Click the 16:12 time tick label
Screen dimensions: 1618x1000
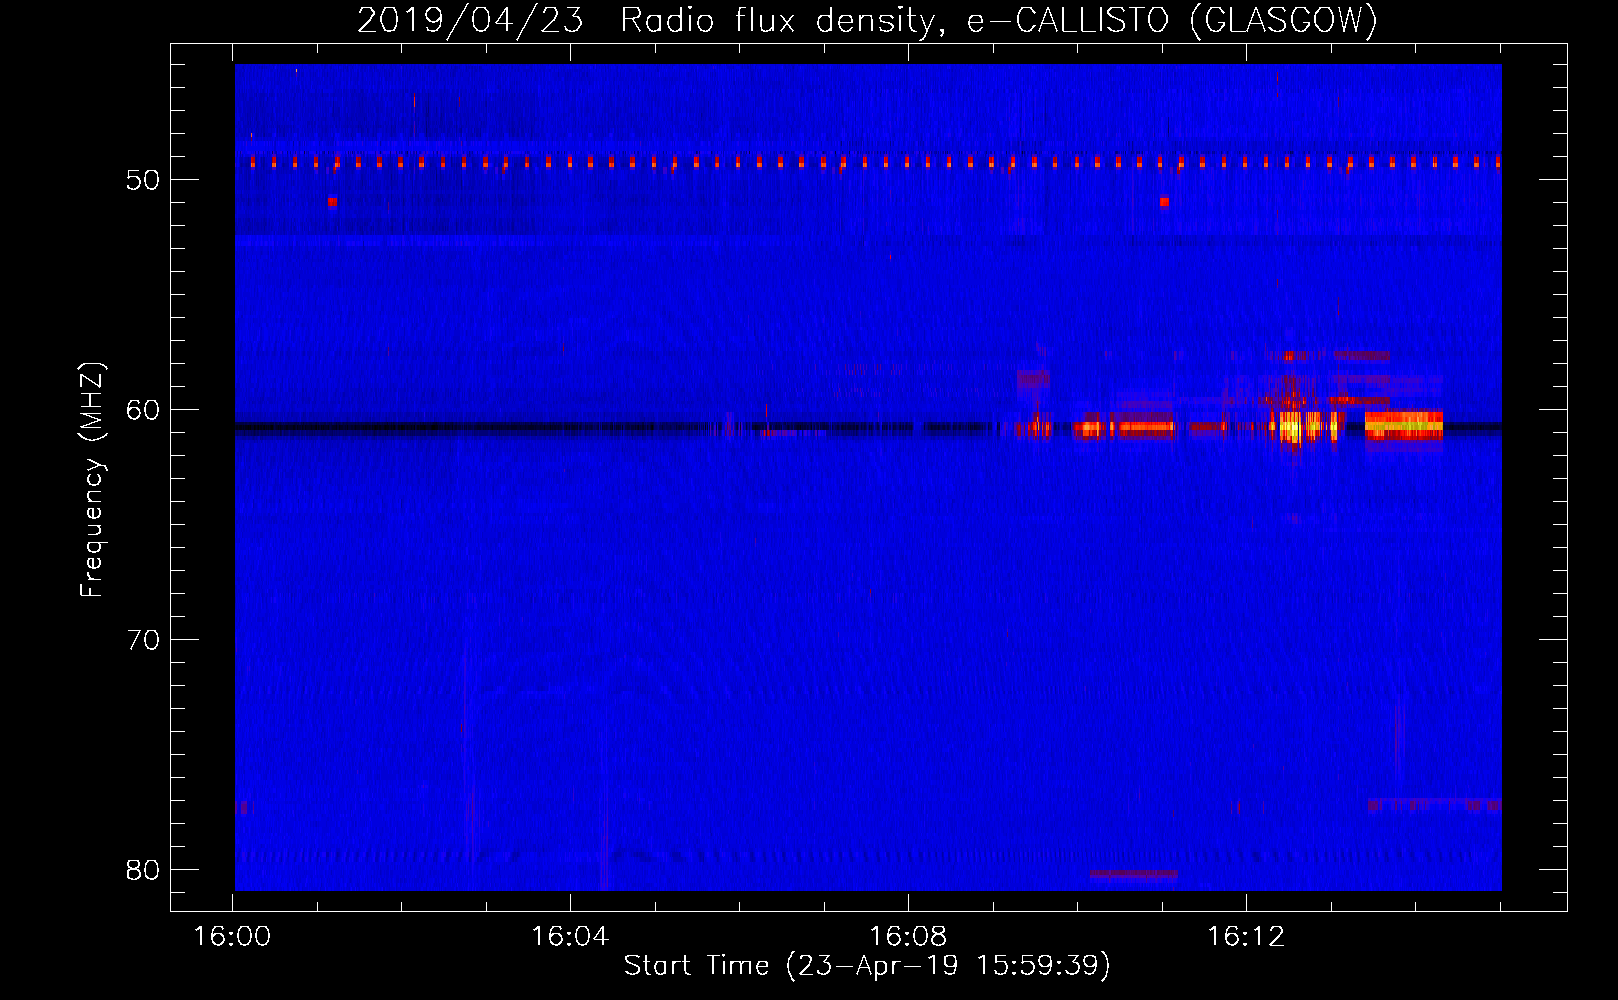tap(1246, 937)
